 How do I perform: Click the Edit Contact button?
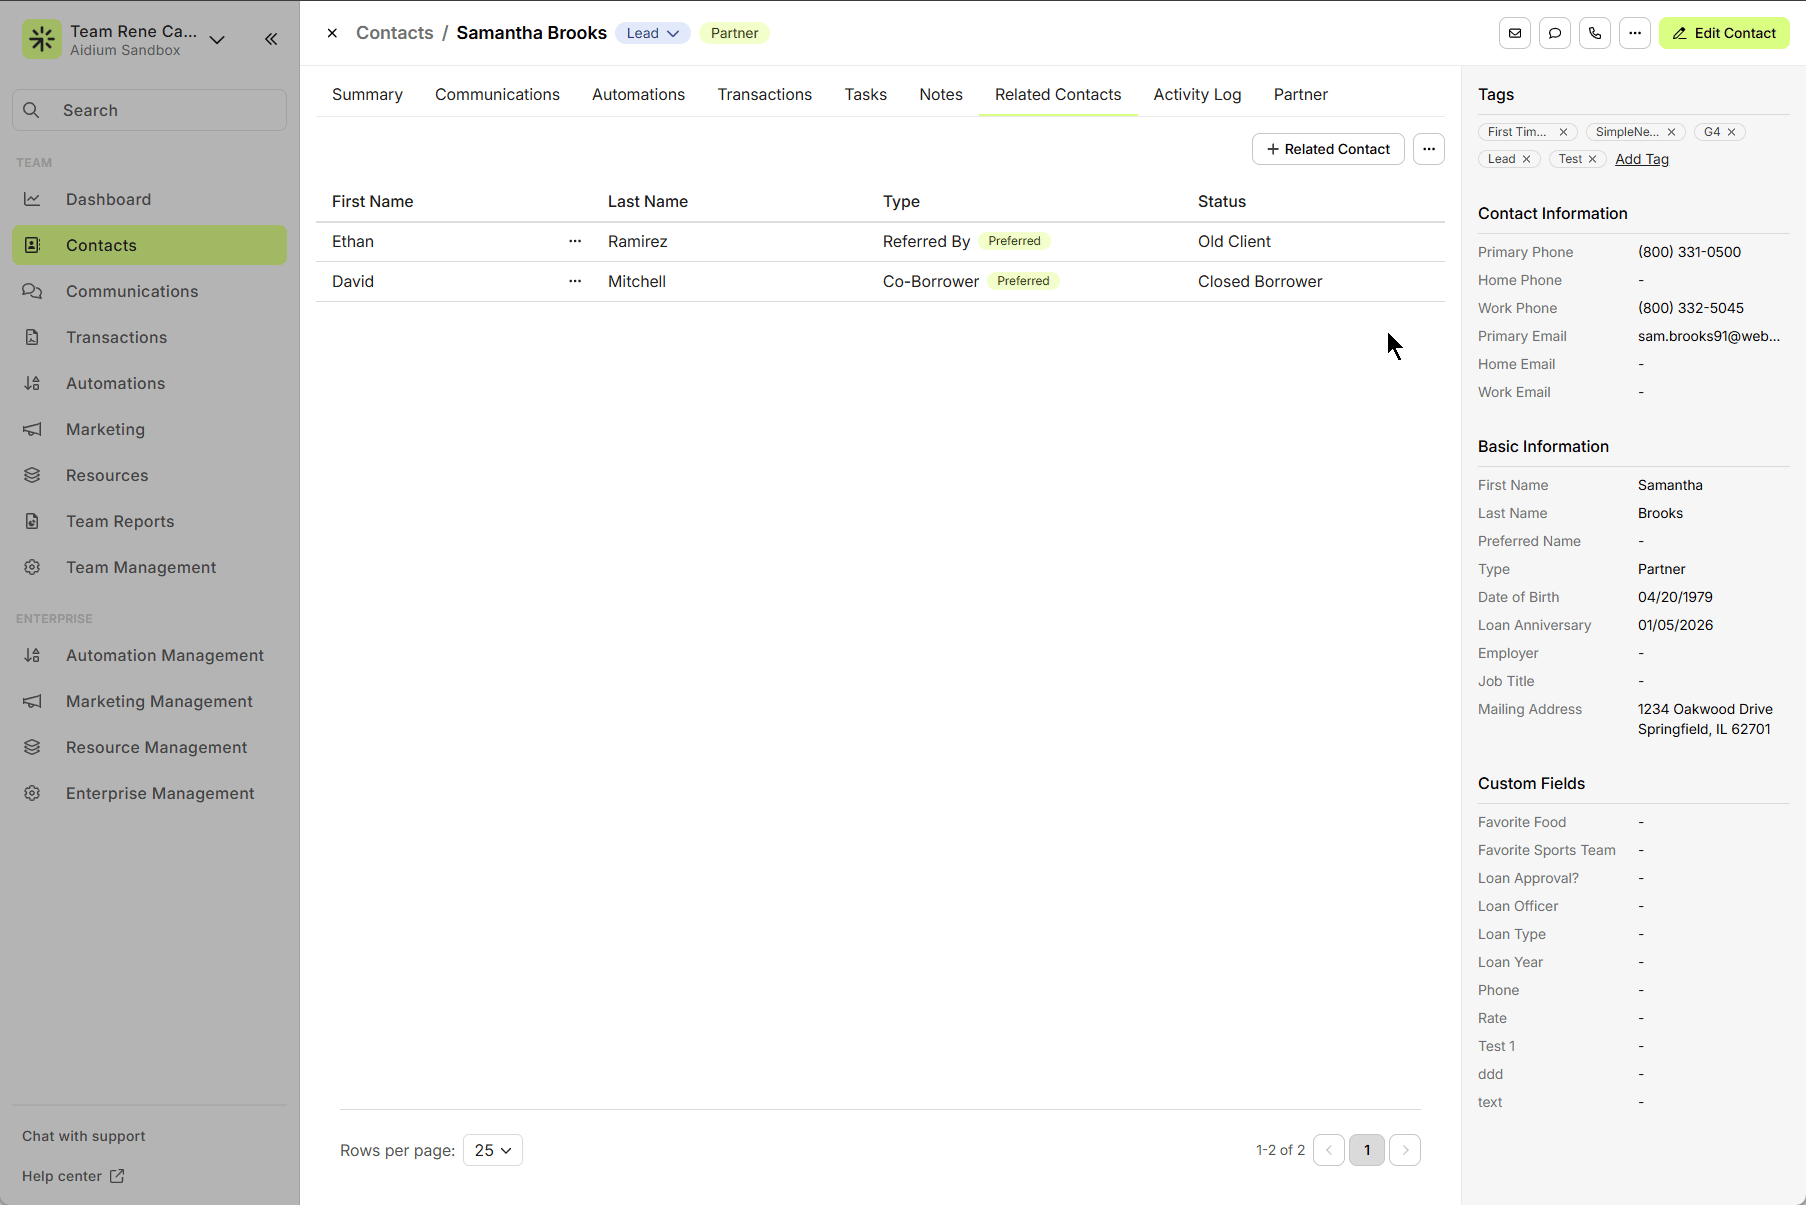point(1724,33)
